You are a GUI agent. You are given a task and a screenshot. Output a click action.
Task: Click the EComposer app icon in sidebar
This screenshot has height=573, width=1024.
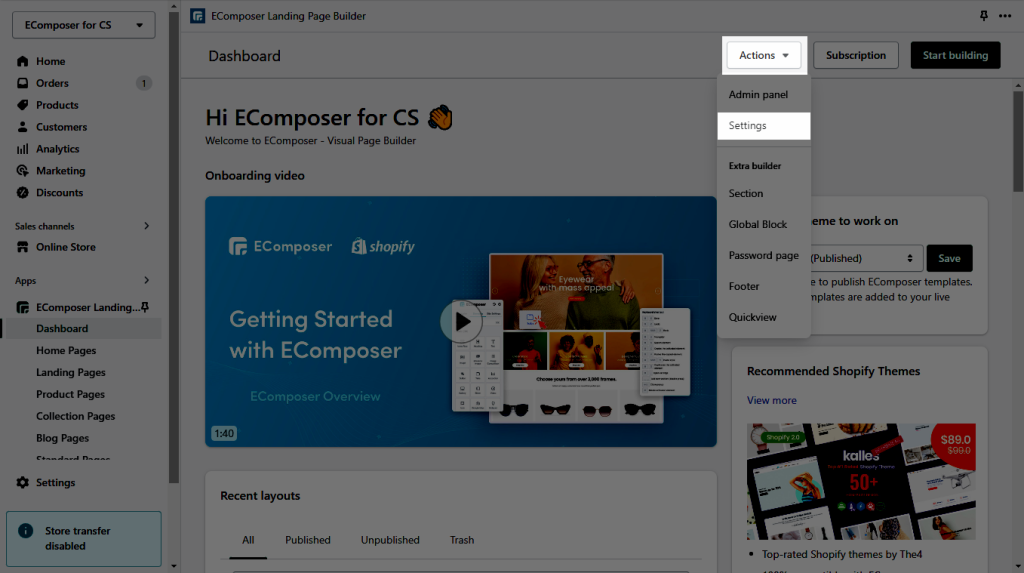click(23, 307)
